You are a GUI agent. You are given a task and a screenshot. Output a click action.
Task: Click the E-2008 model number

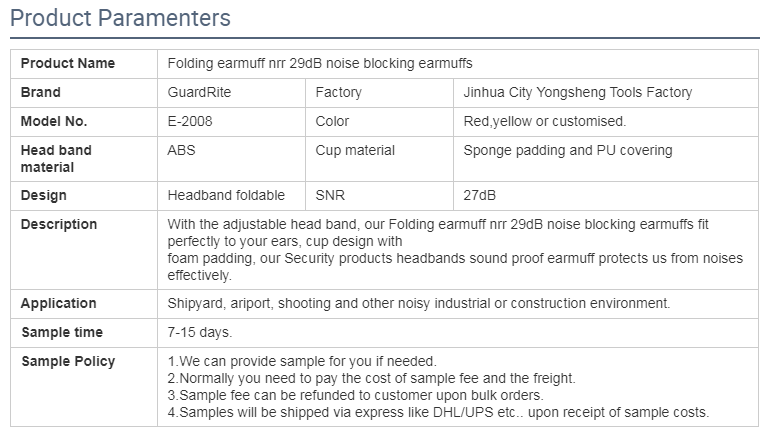pyautogui.click(x=190, y=121)
